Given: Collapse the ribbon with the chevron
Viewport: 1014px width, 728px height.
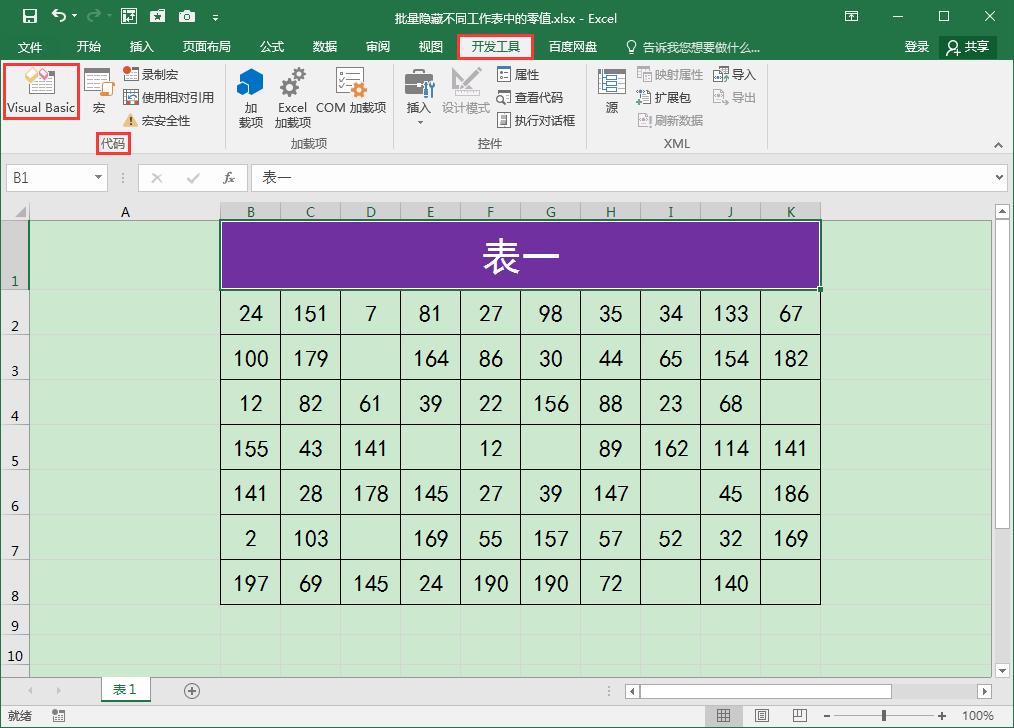Looking at the screenshot, I should (x=998, y=144).
